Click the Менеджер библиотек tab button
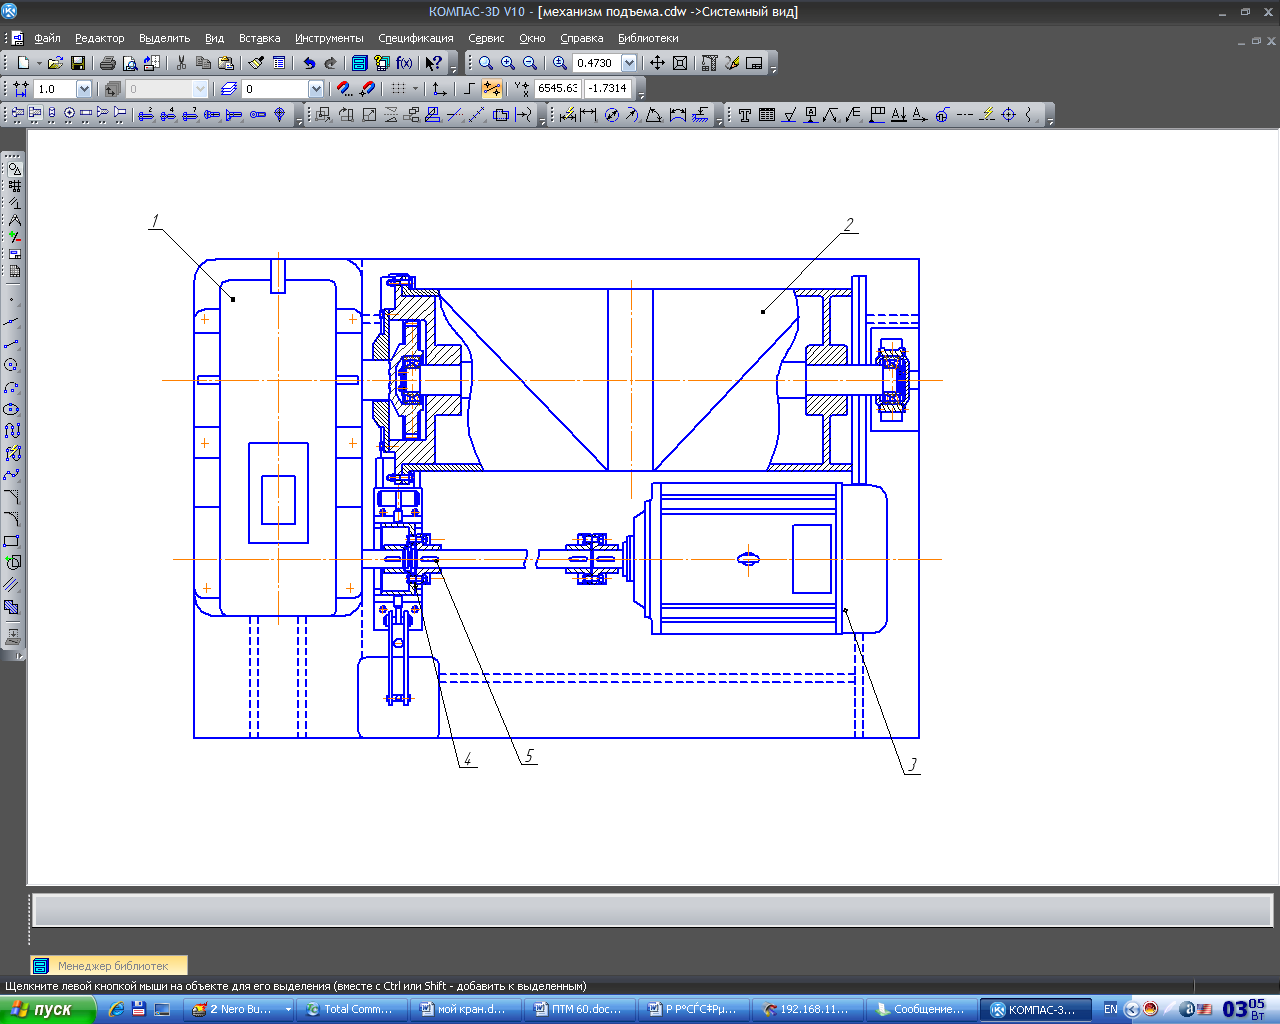Viewport: 1280px width, 1024px height. pos(109,966)
